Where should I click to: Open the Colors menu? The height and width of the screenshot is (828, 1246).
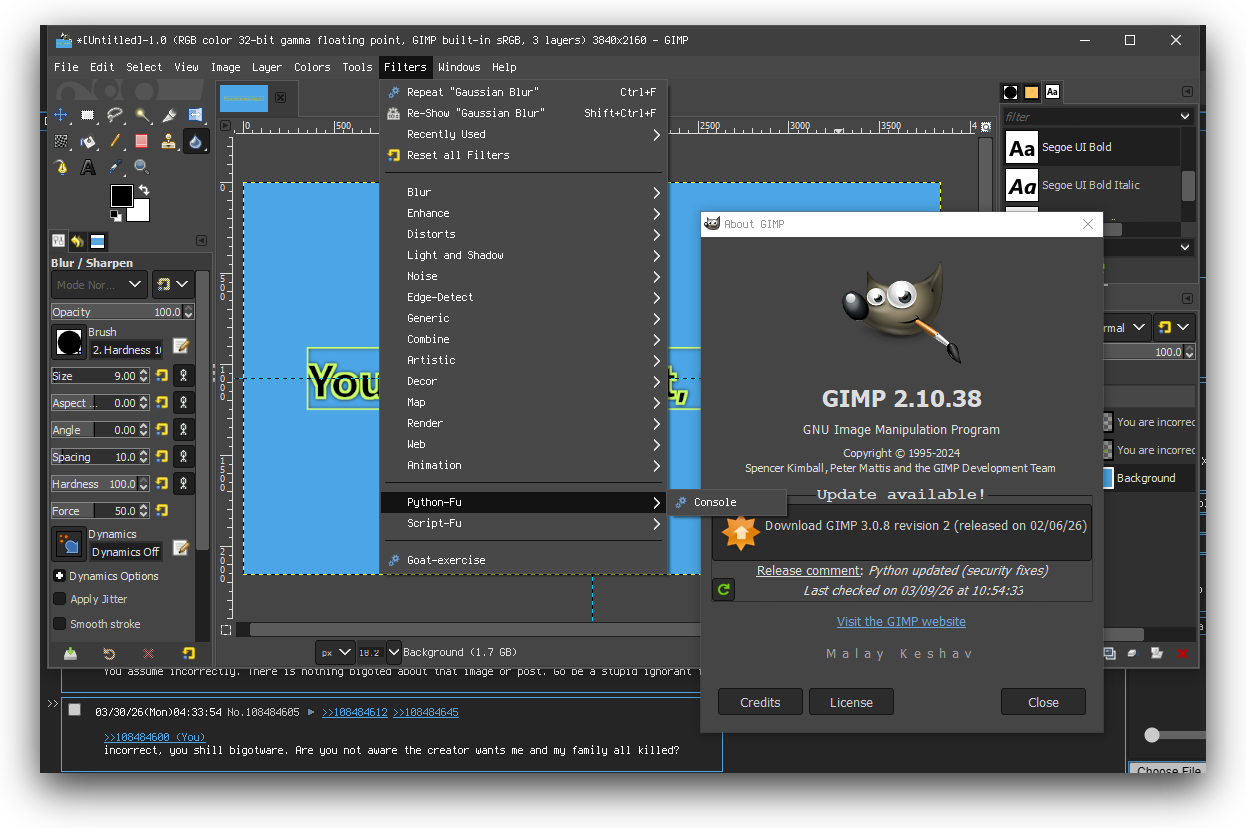(312, 67)
